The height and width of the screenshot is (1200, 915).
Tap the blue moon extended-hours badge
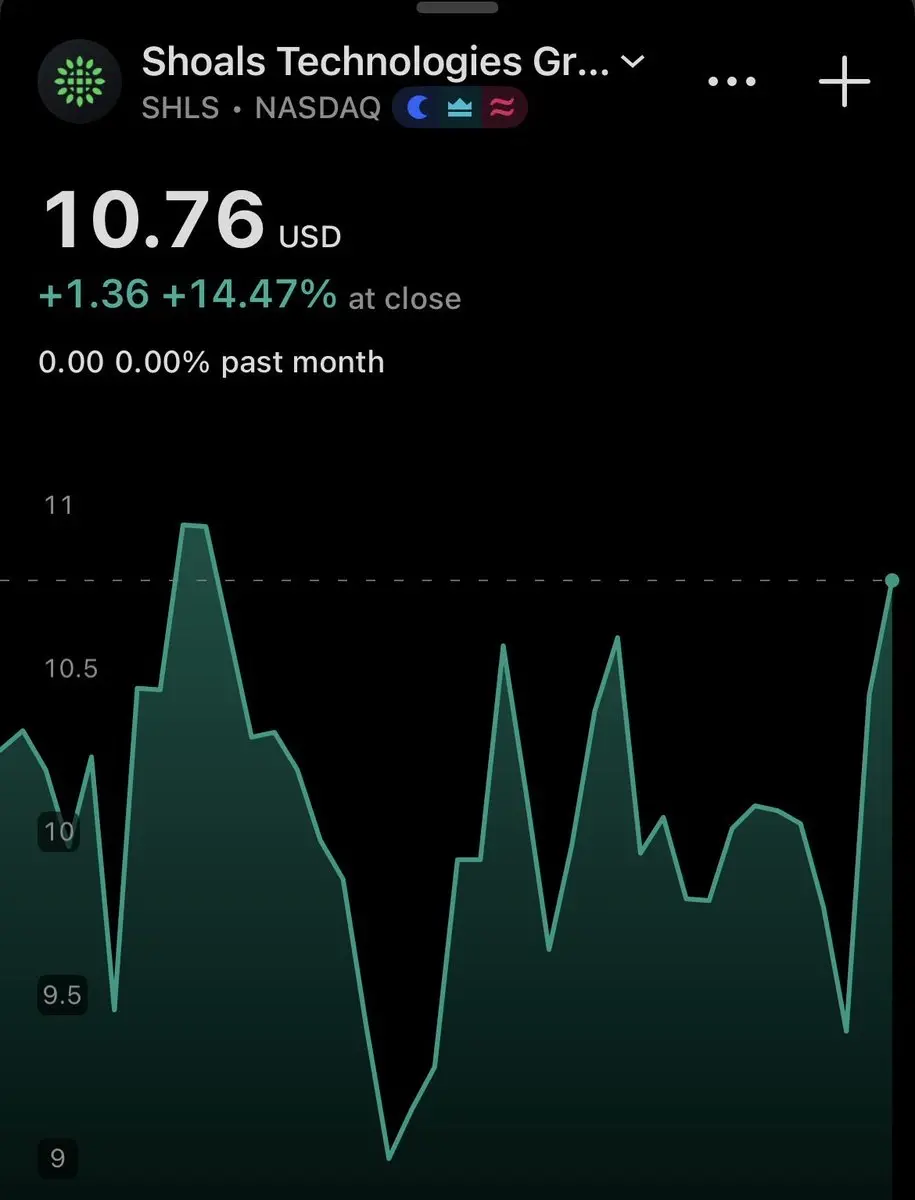(418, 108)
